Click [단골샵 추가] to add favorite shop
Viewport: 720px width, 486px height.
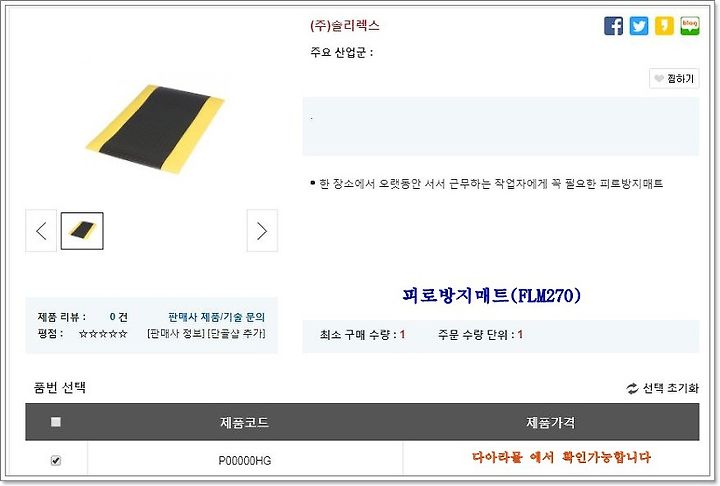(236, 333)
